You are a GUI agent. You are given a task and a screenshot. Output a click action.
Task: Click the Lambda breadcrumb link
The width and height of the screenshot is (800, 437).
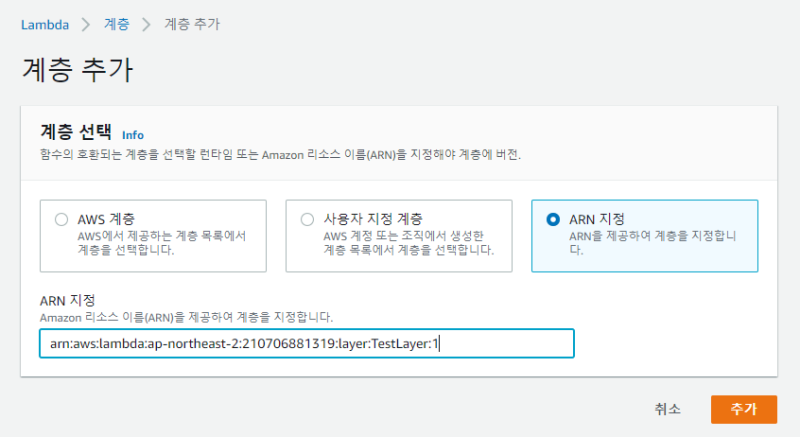pos(44,23)
